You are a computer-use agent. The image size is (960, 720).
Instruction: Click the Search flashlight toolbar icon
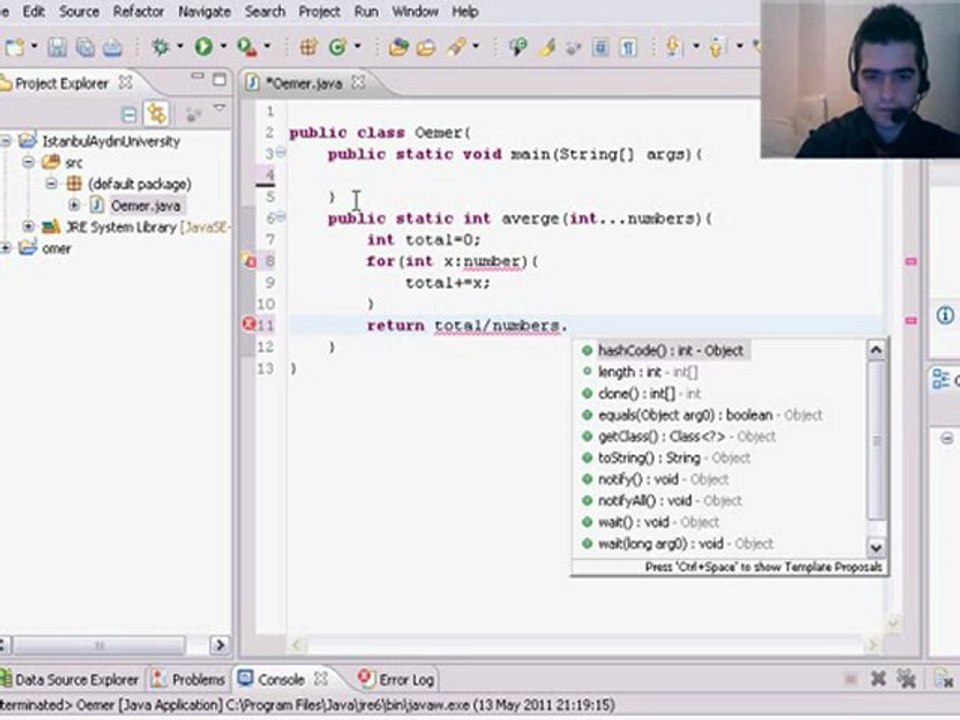(456, 47)
